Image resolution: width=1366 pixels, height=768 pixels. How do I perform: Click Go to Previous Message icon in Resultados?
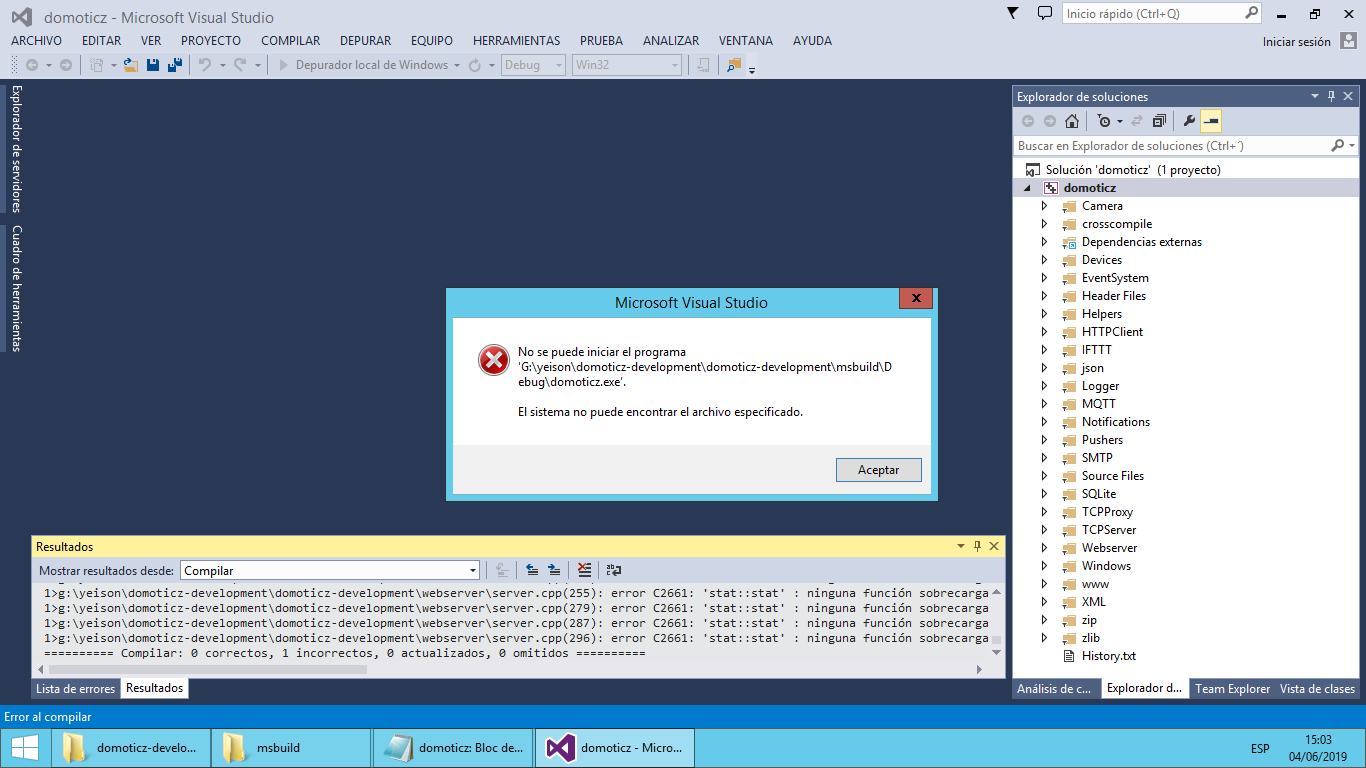(x=532, y=570)
